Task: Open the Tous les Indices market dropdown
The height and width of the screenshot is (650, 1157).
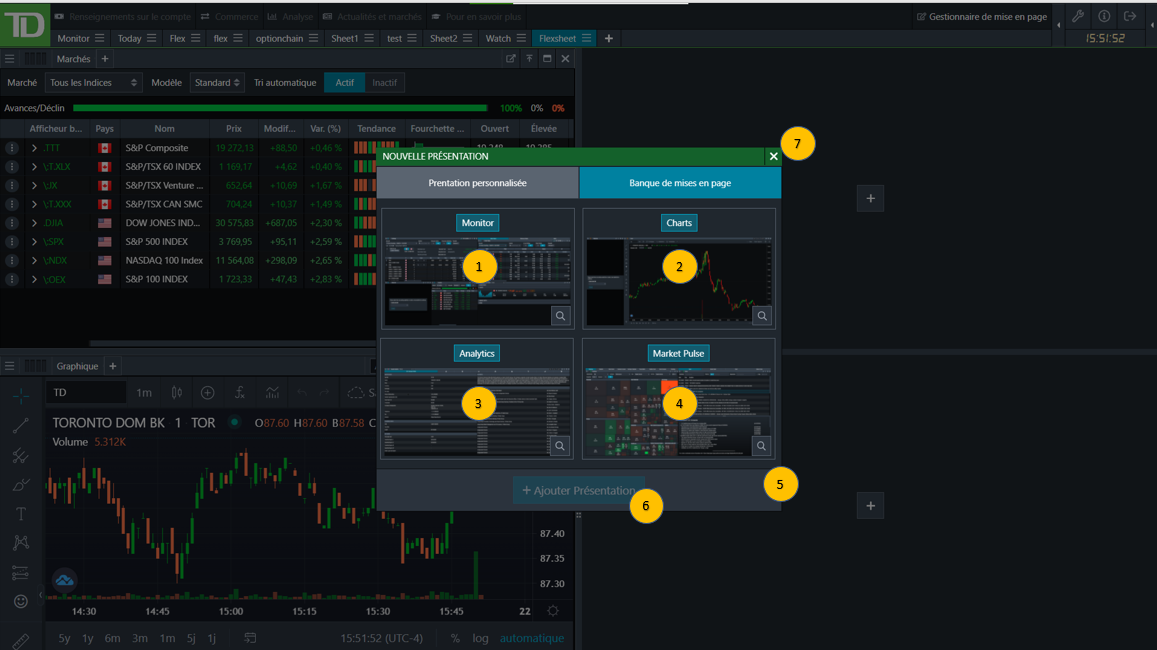Action: [x=93, y=83]
